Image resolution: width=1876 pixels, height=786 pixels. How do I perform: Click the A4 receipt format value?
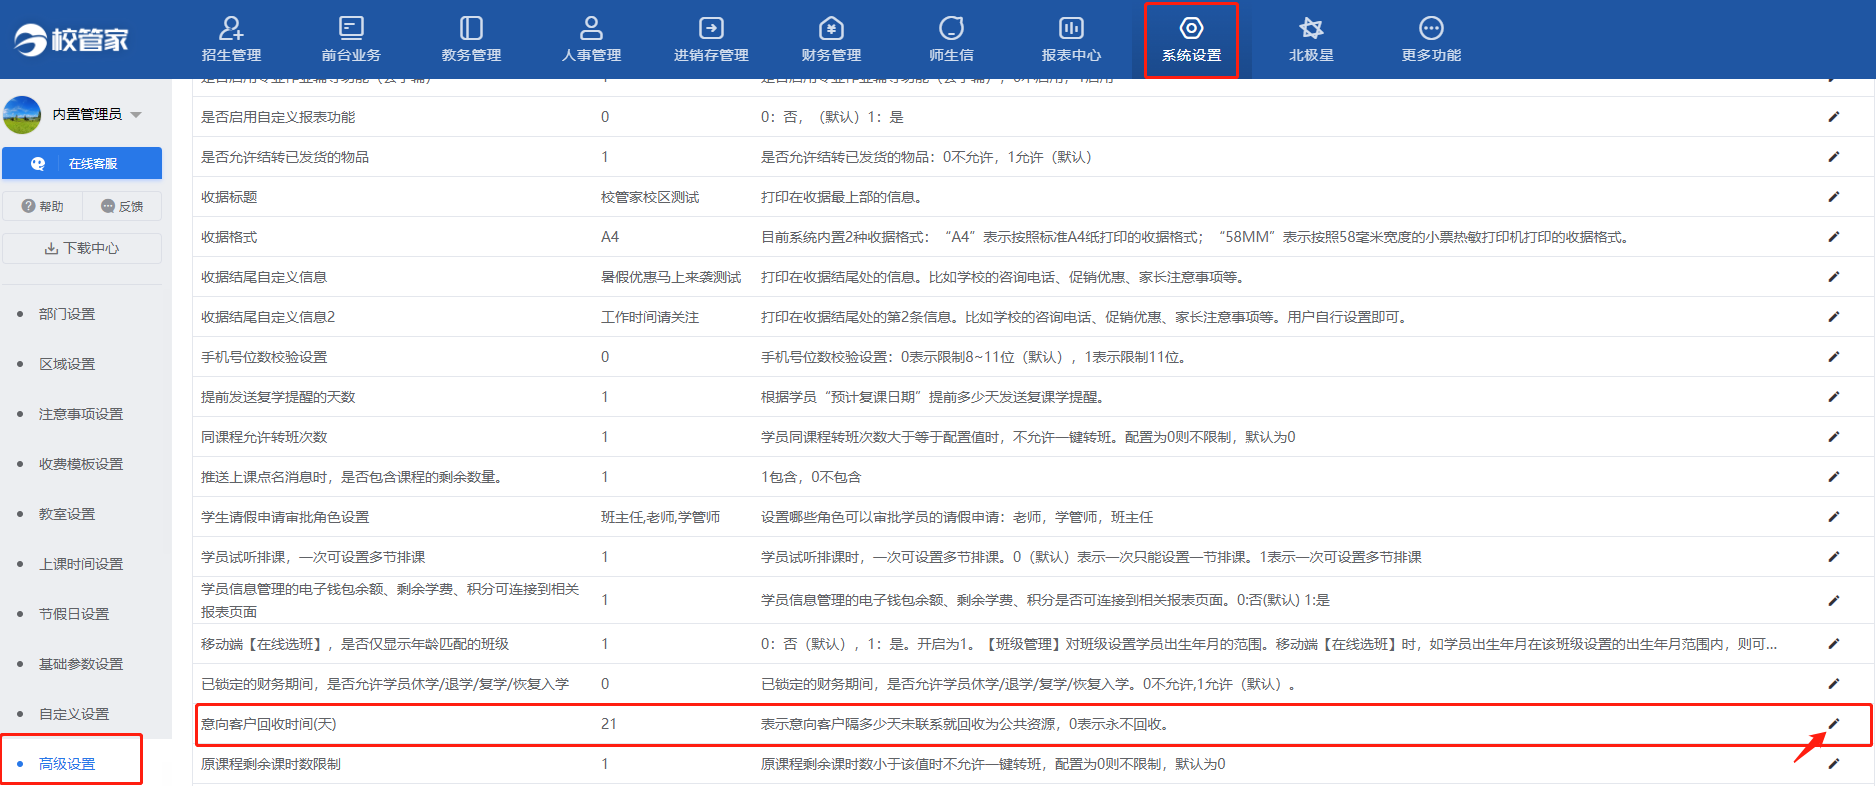pos(610,237)
